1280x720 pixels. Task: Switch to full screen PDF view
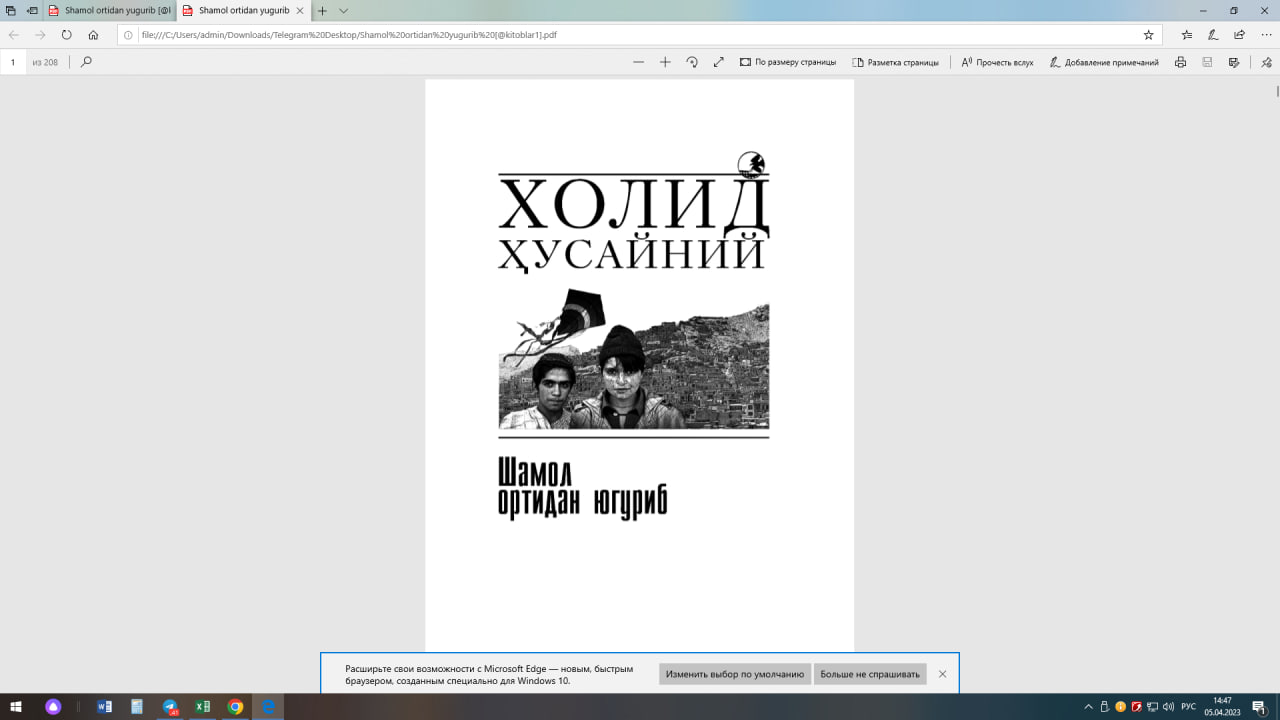[718, 61]
